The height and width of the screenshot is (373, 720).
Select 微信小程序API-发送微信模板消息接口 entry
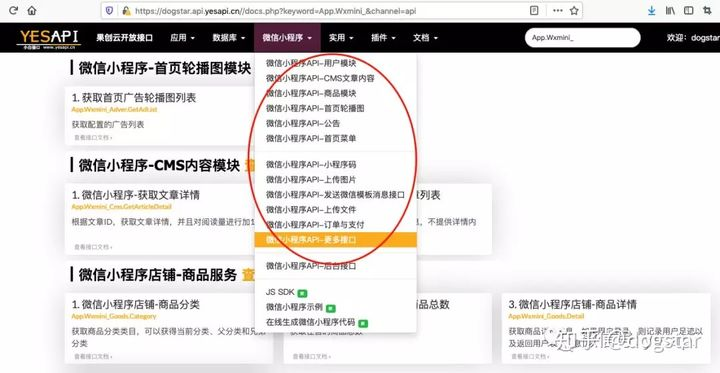coord(335,195)
